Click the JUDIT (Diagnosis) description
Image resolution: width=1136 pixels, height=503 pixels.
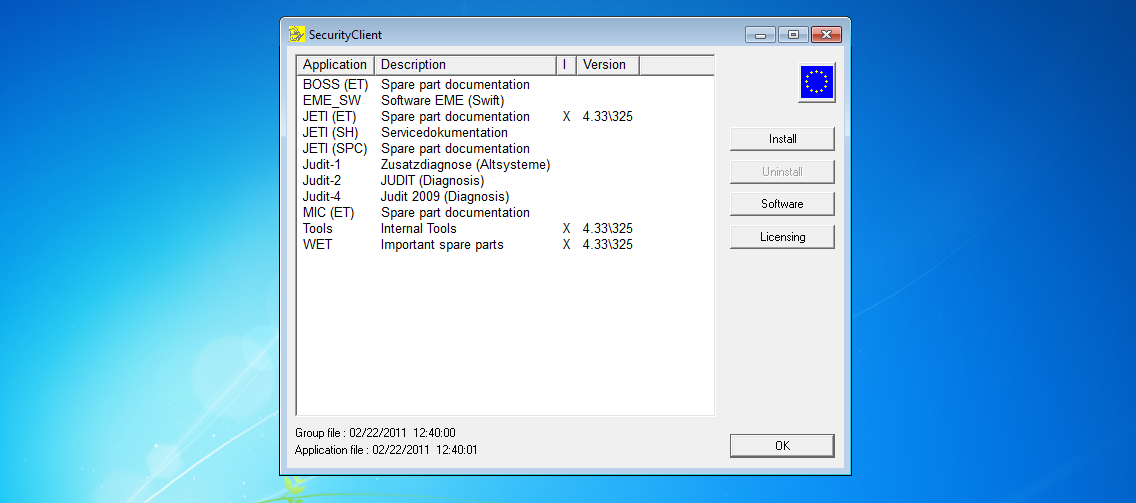point(433,180)
